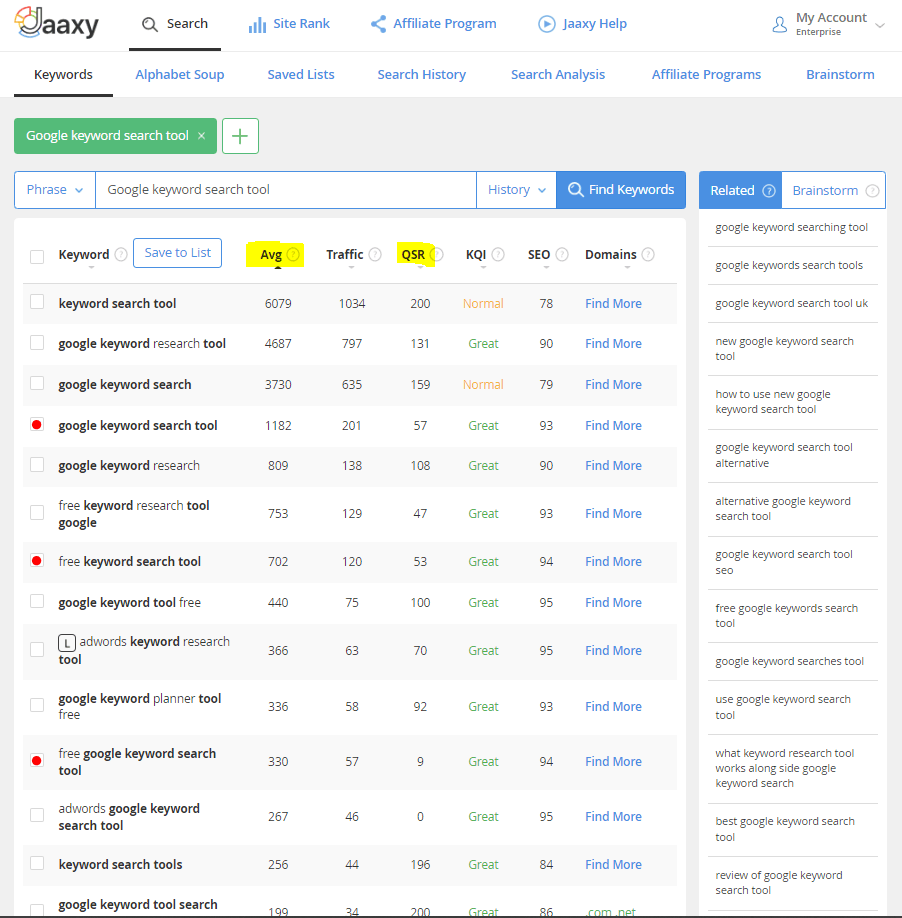This screenshot has width=902, height=918.
Task: Switch to the Brainstorm side panel tab
Action: 834,190
